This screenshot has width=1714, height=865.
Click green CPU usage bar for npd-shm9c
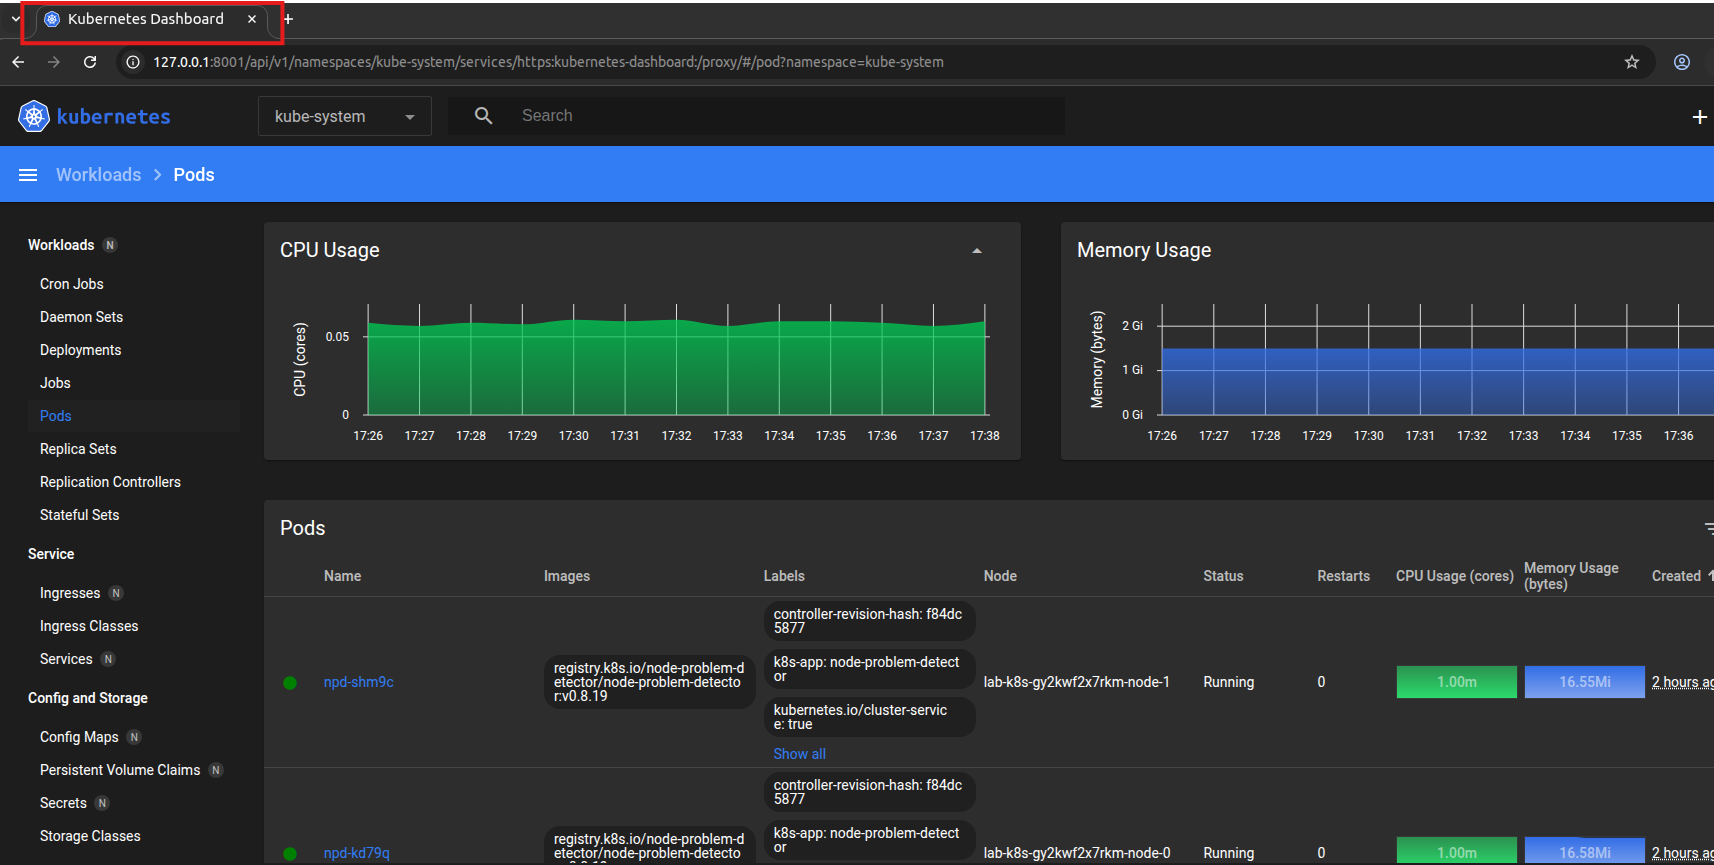[1456, 682]
